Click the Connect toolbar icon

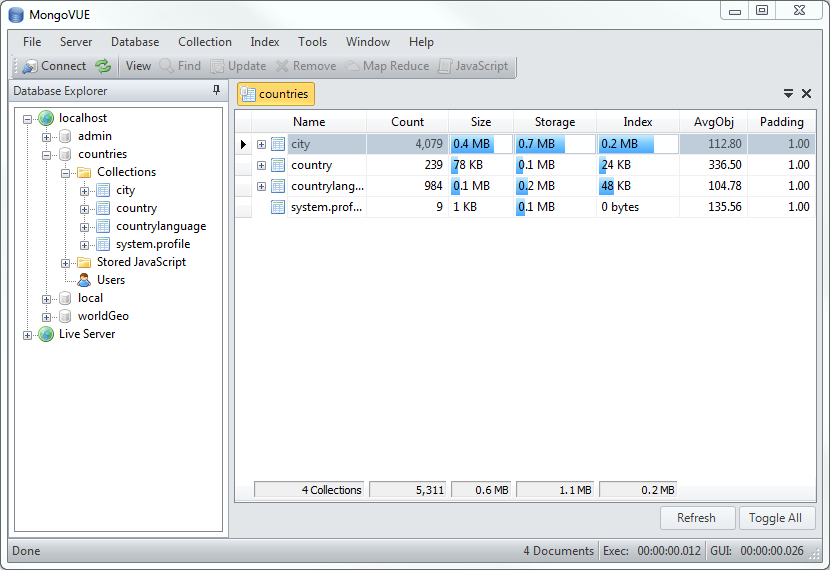pos(29,66)
